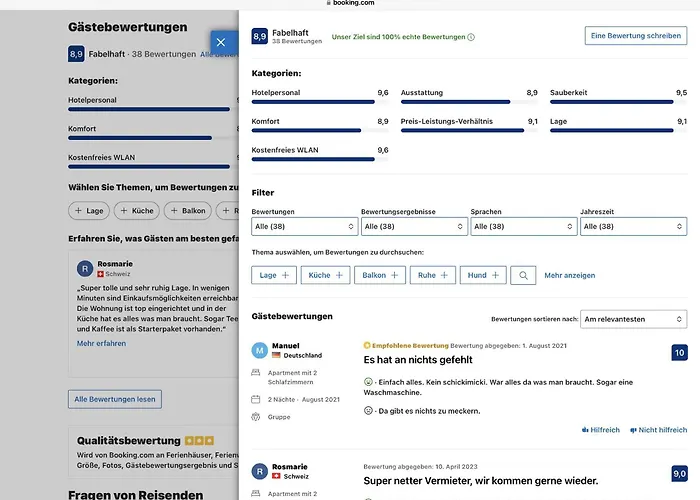Toggle the Küche chip on background page
The width and height of the screenshot is (700, 500).
pyautogui.click(x=137, y=211)
